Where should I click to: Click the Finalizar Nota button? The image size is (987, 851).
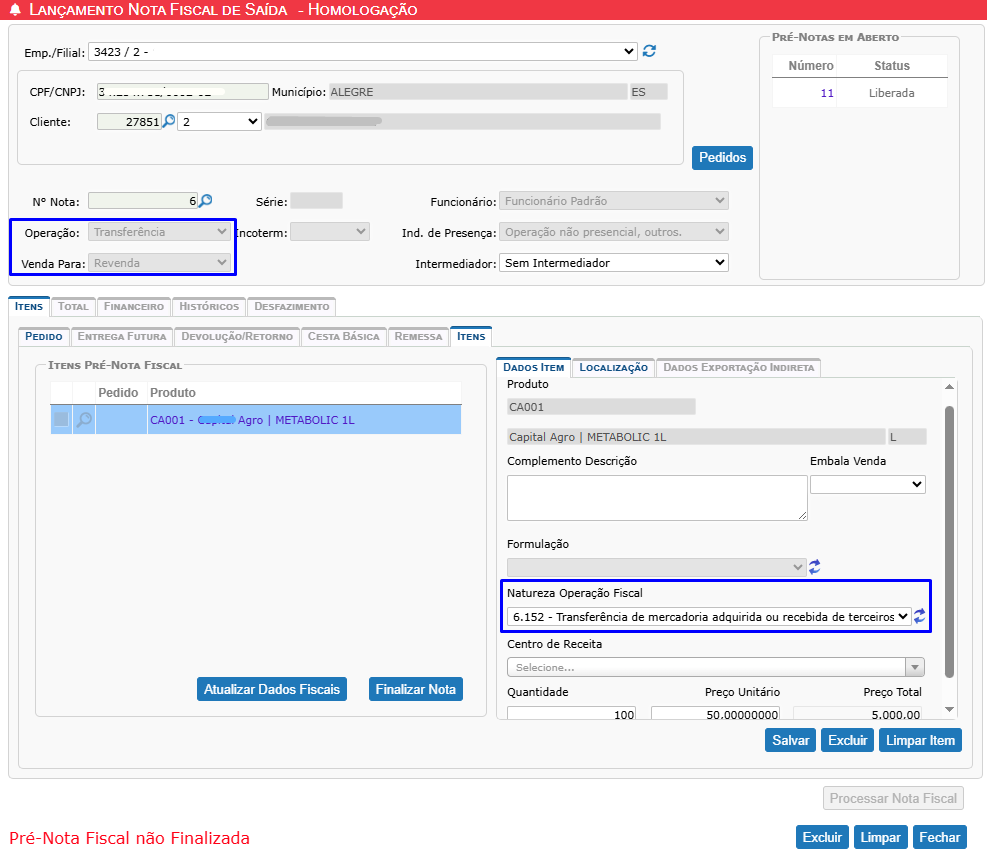[x=416, y=689]
